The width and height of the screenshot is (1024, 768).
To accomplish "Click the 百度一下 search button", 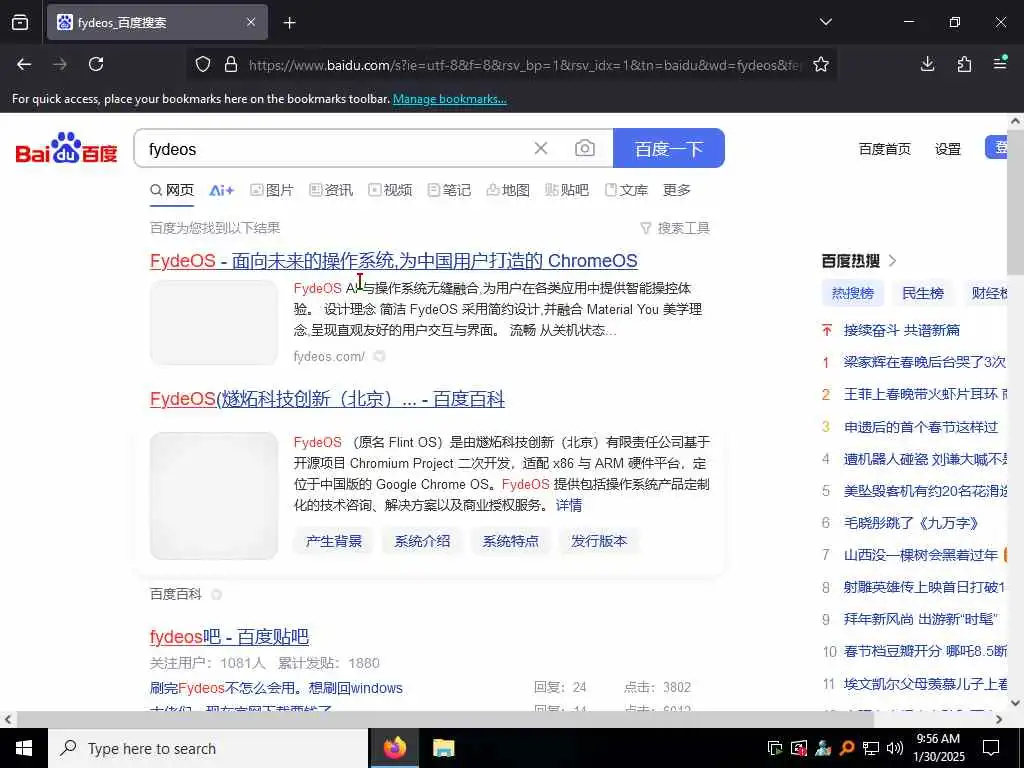I will click(x=669, y=148).
